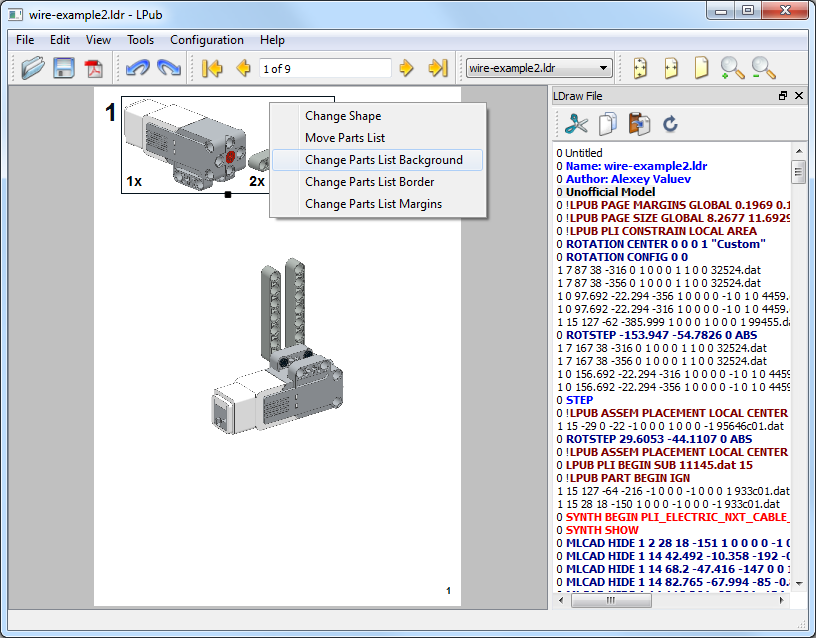Click the scroll down arrow in the LDraw panel
Screen dimensions: 816x638
coord(799,583)
